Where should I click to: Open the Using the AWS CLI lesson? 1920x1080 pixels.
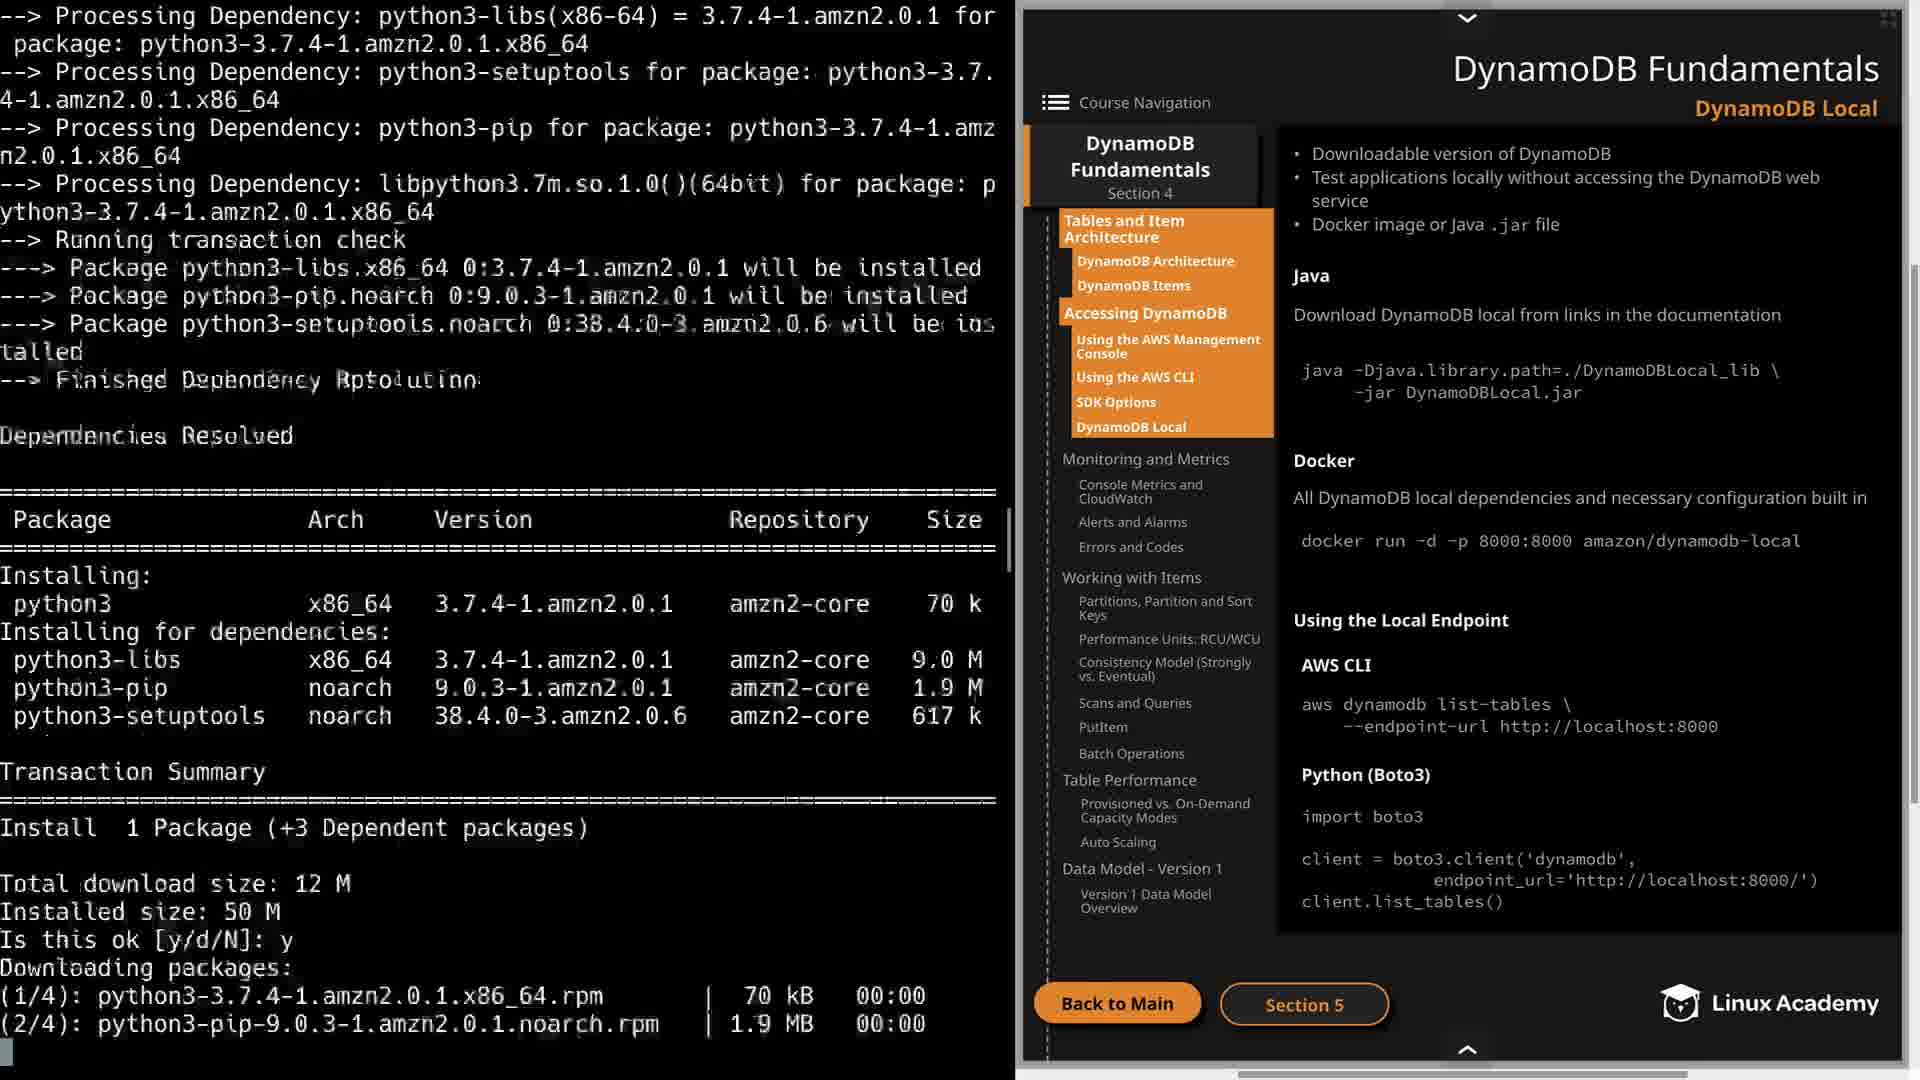[1135, 377]
